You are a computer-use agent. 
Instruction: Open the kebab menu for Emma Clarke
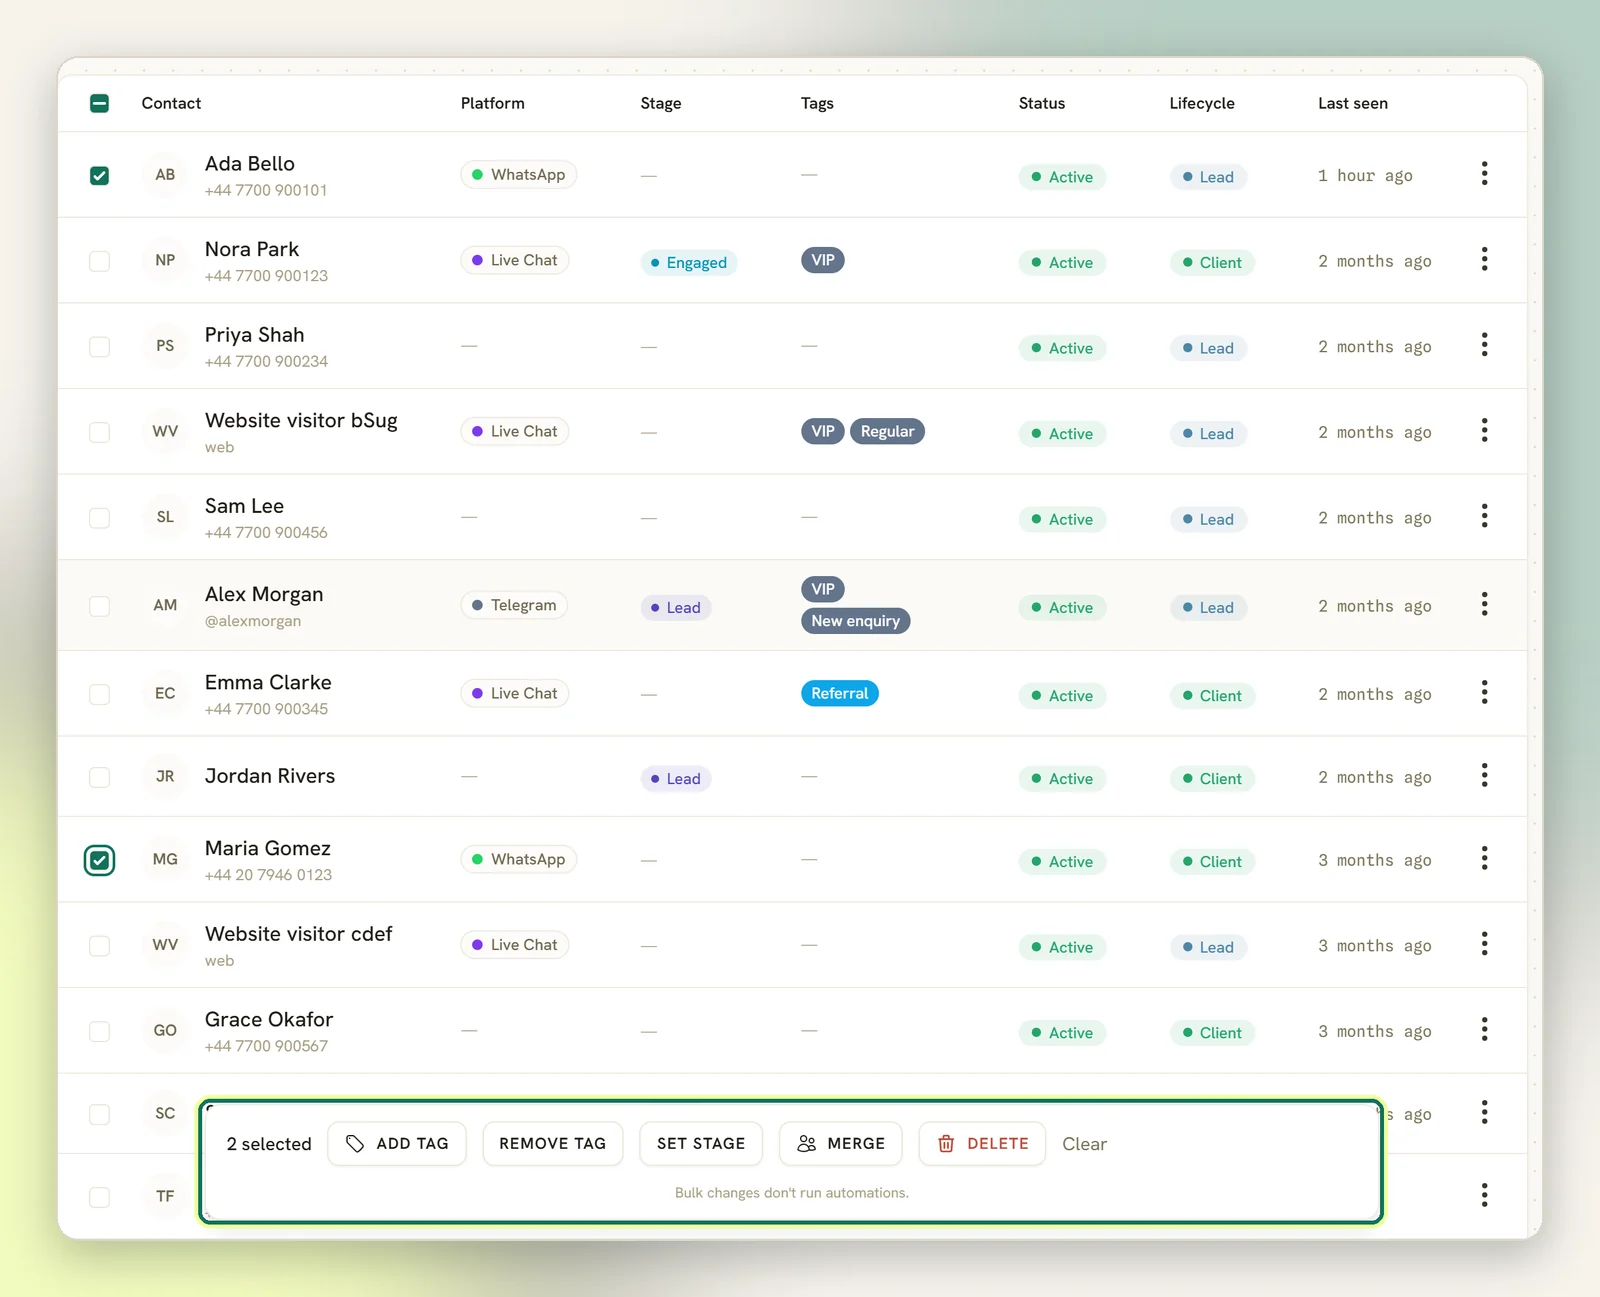pyautogui.click(x=1484, y=692)
